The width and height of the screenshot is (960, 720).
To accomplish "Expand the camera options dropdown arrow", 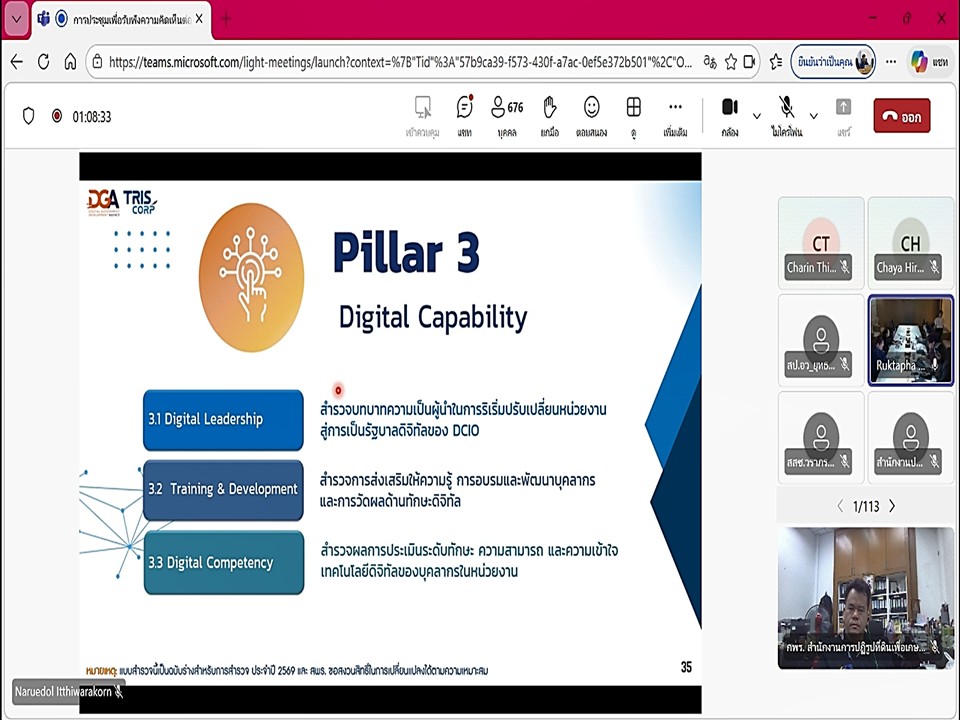I will point(757,116).
